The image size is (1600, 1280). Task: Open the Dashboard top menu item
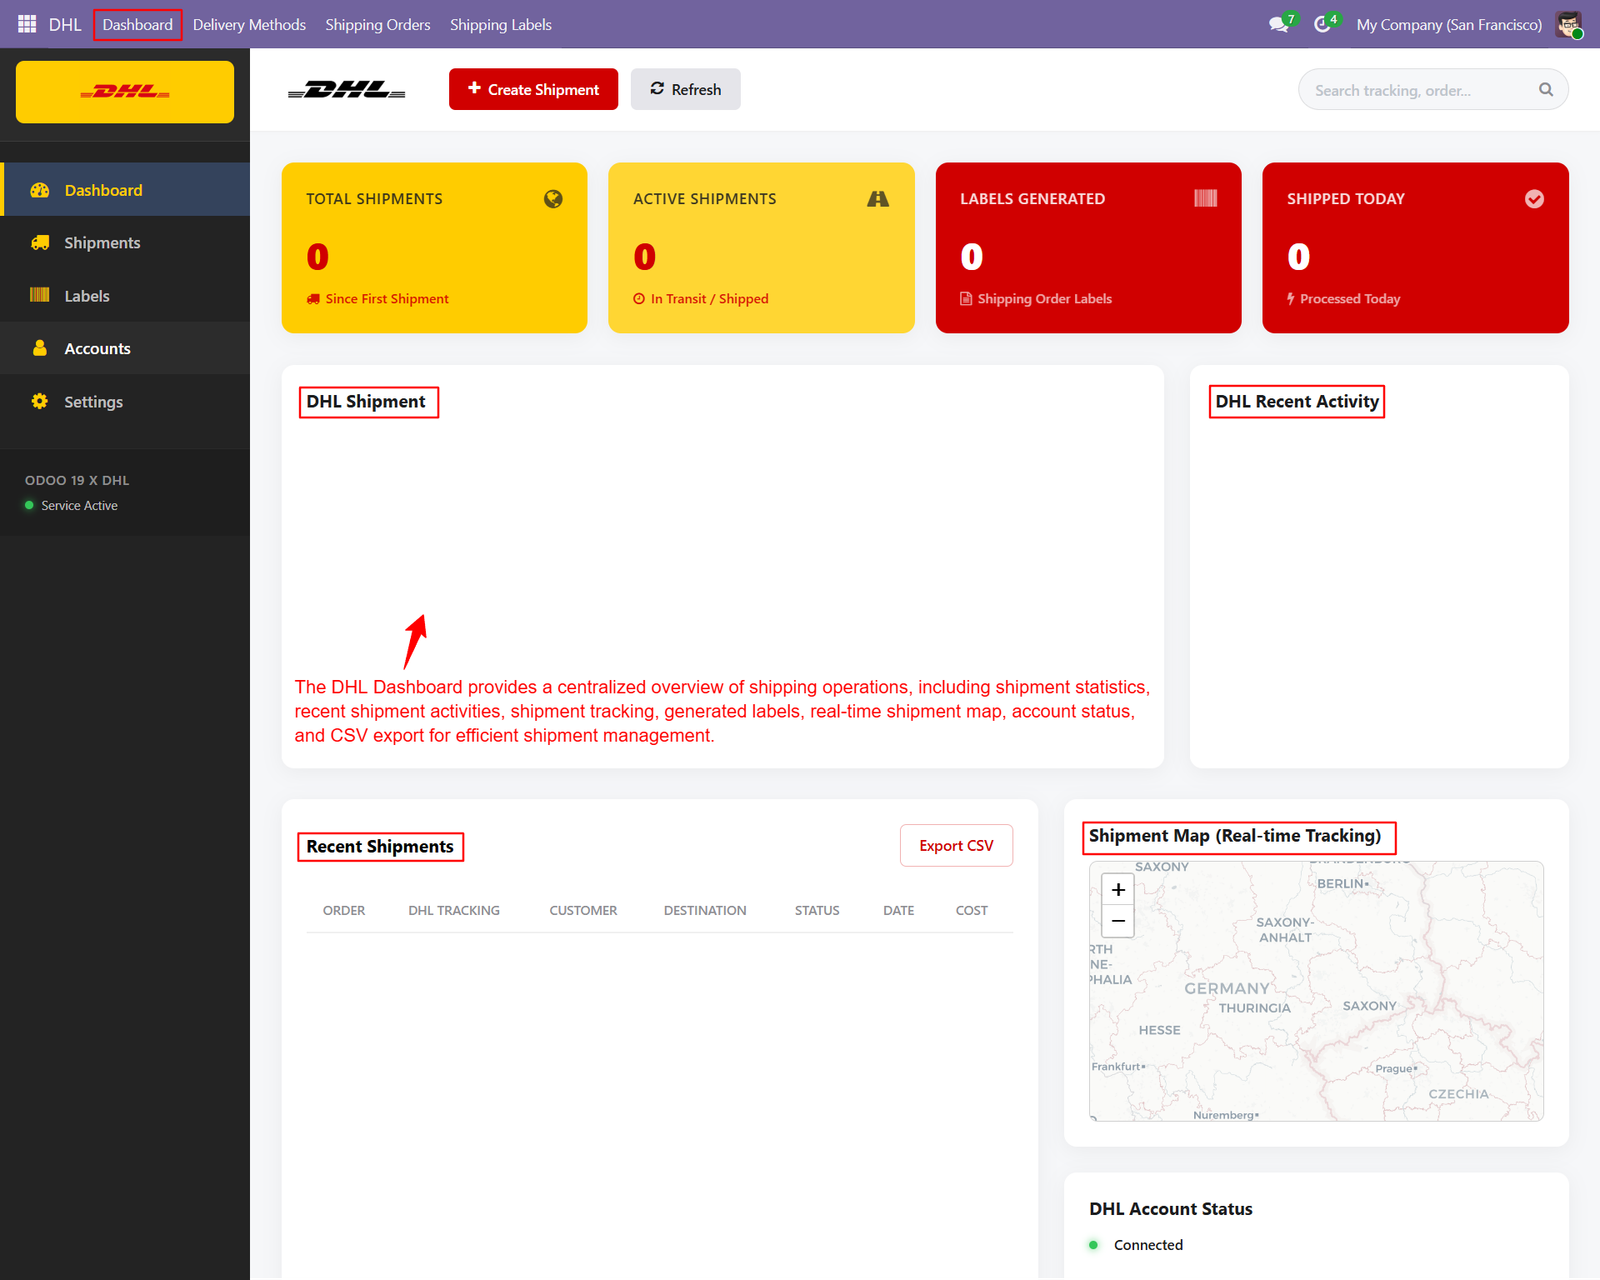[138, 24]
